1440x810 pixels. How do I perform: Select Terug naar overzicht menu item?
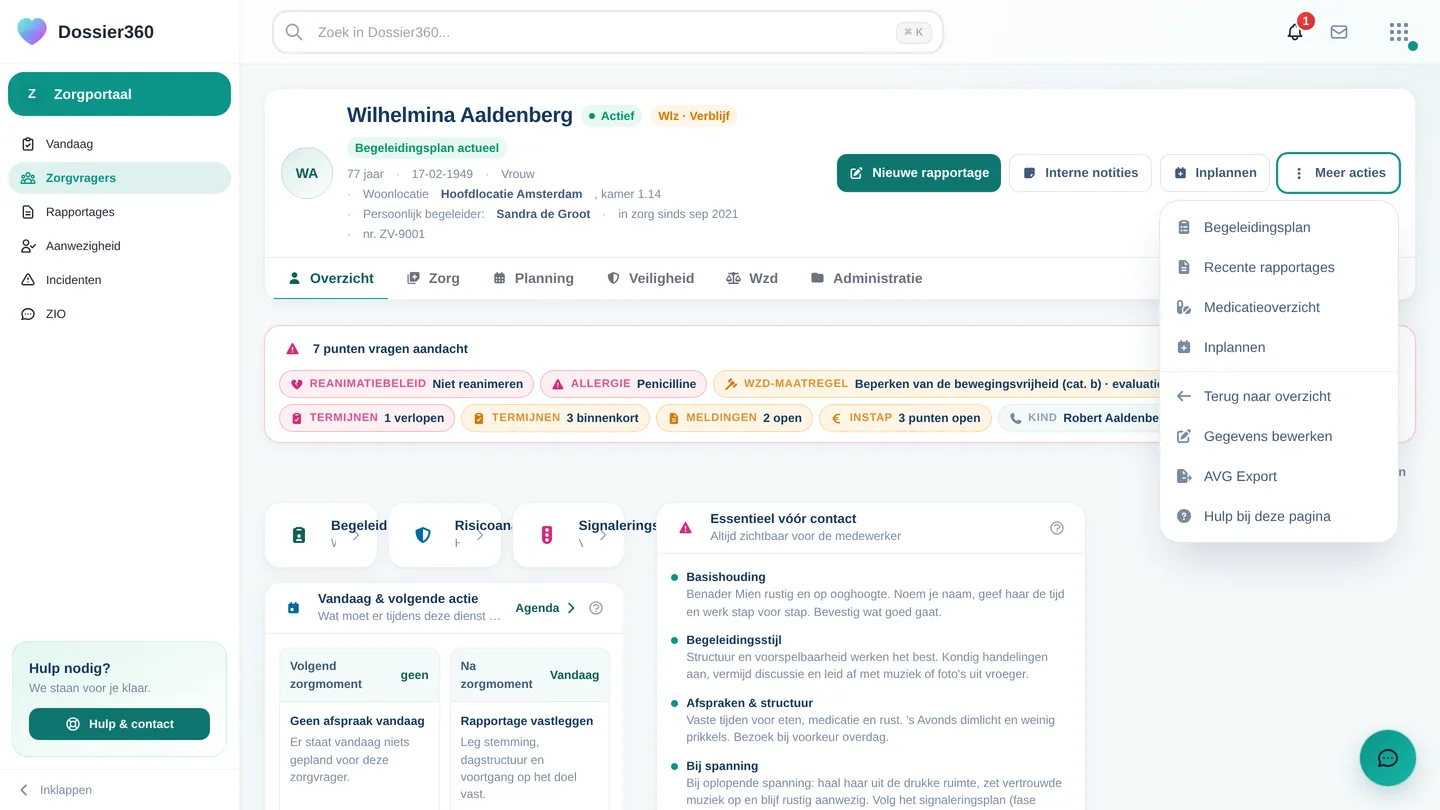coord(1279,396)
